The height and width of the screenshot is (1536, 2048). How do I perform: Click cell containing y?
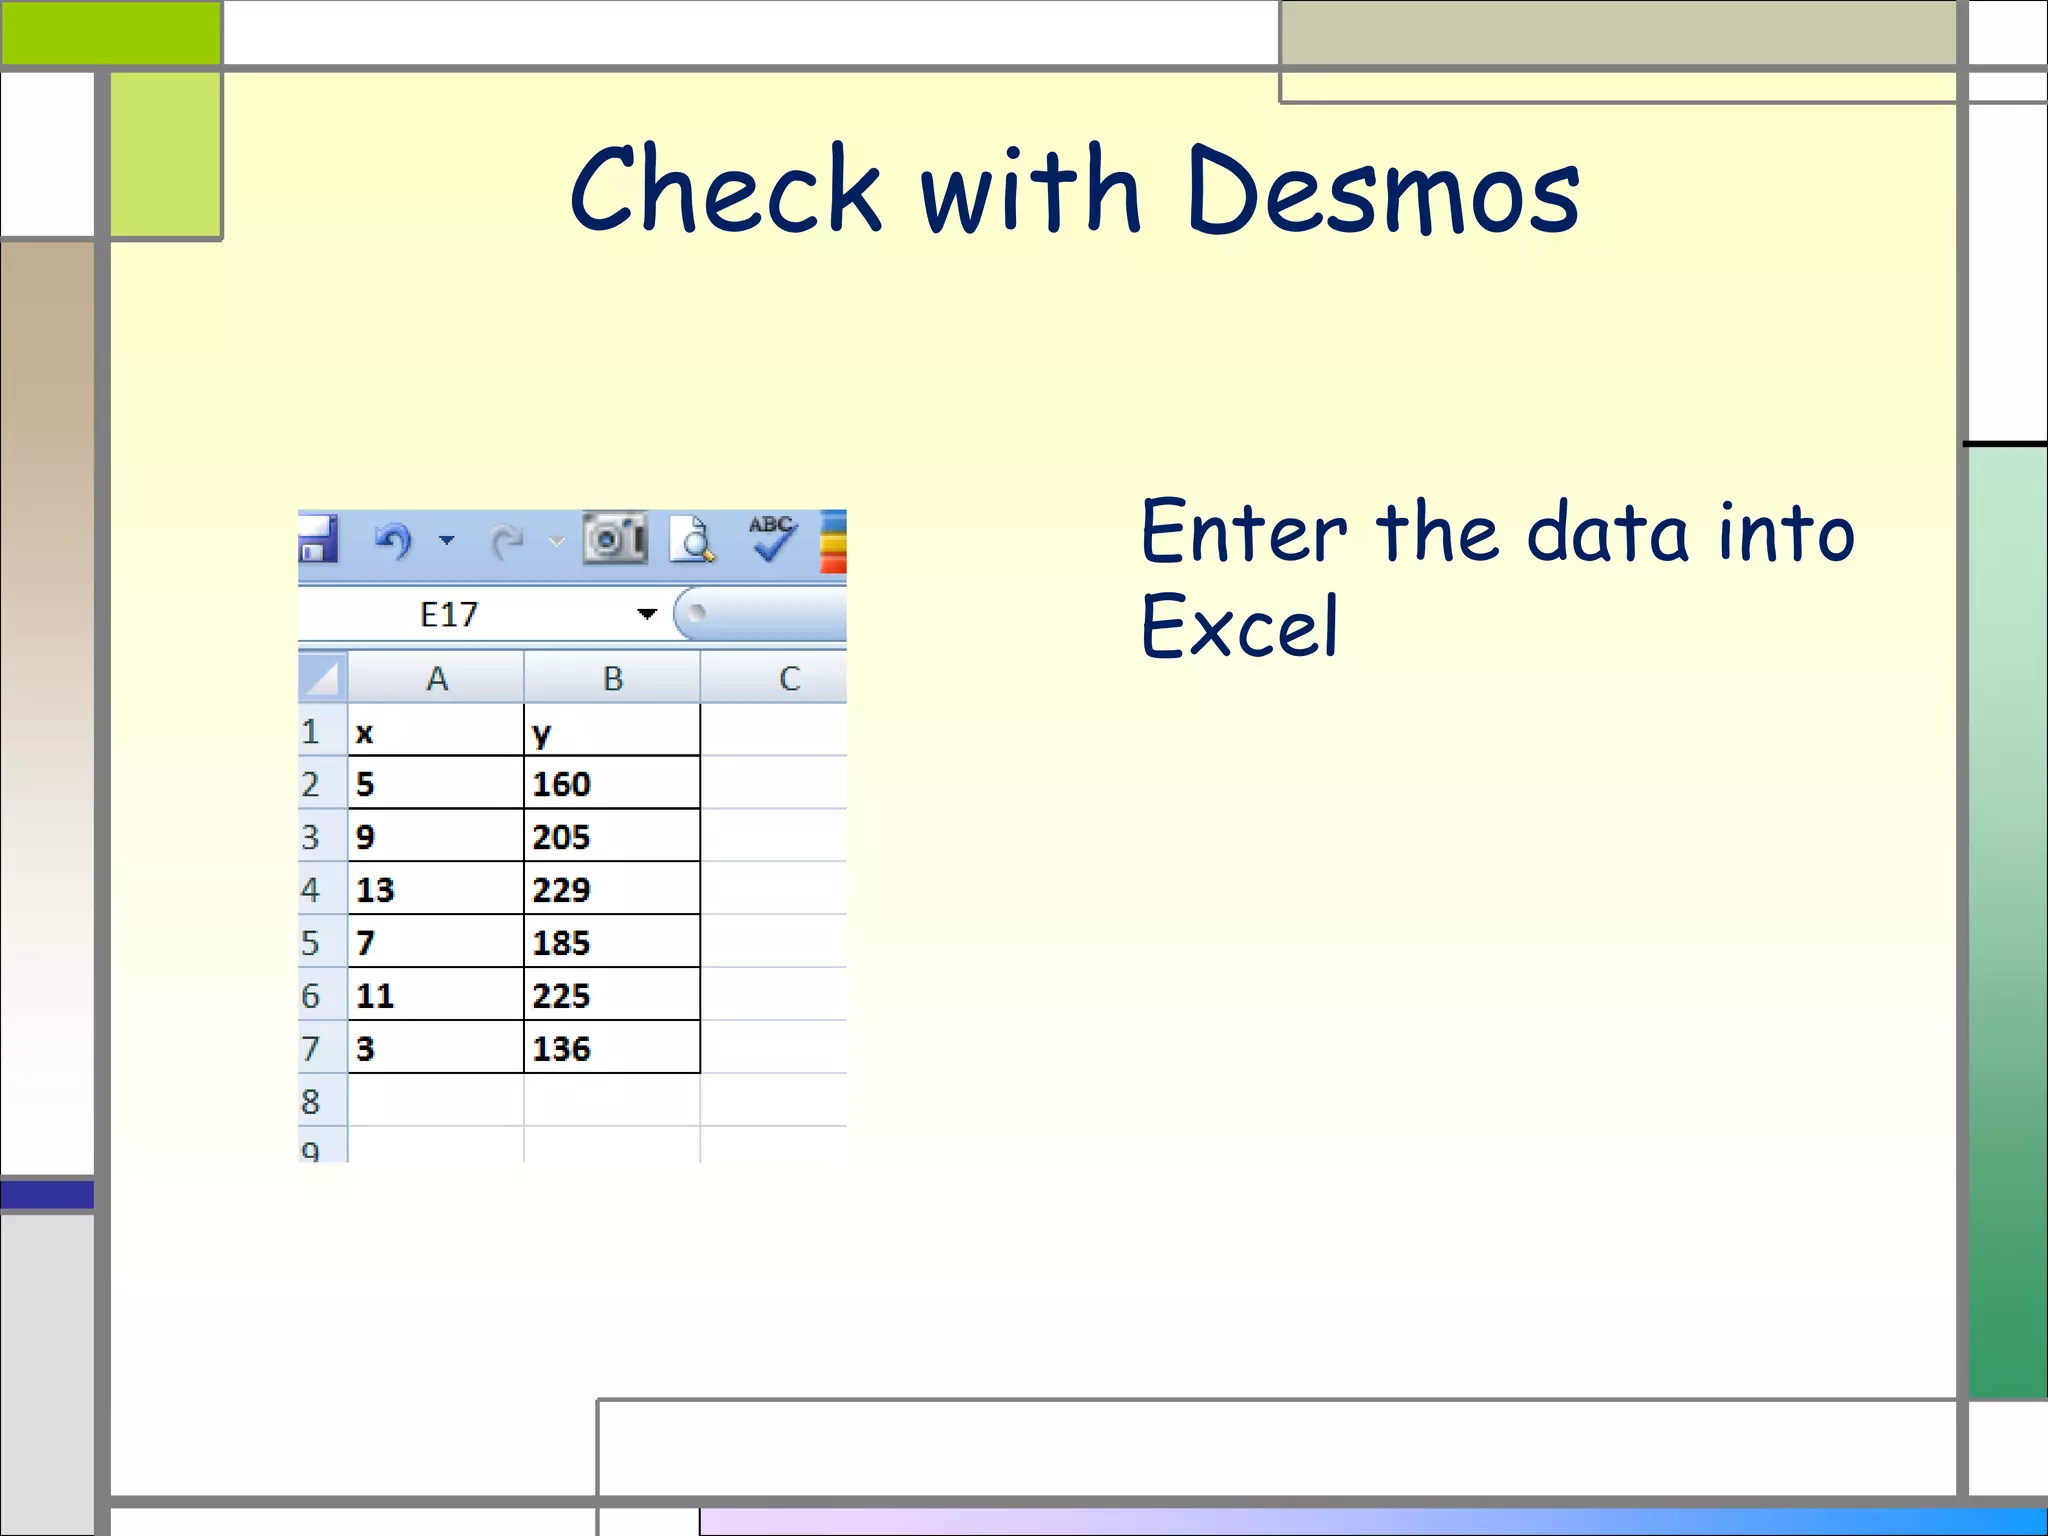612,731
